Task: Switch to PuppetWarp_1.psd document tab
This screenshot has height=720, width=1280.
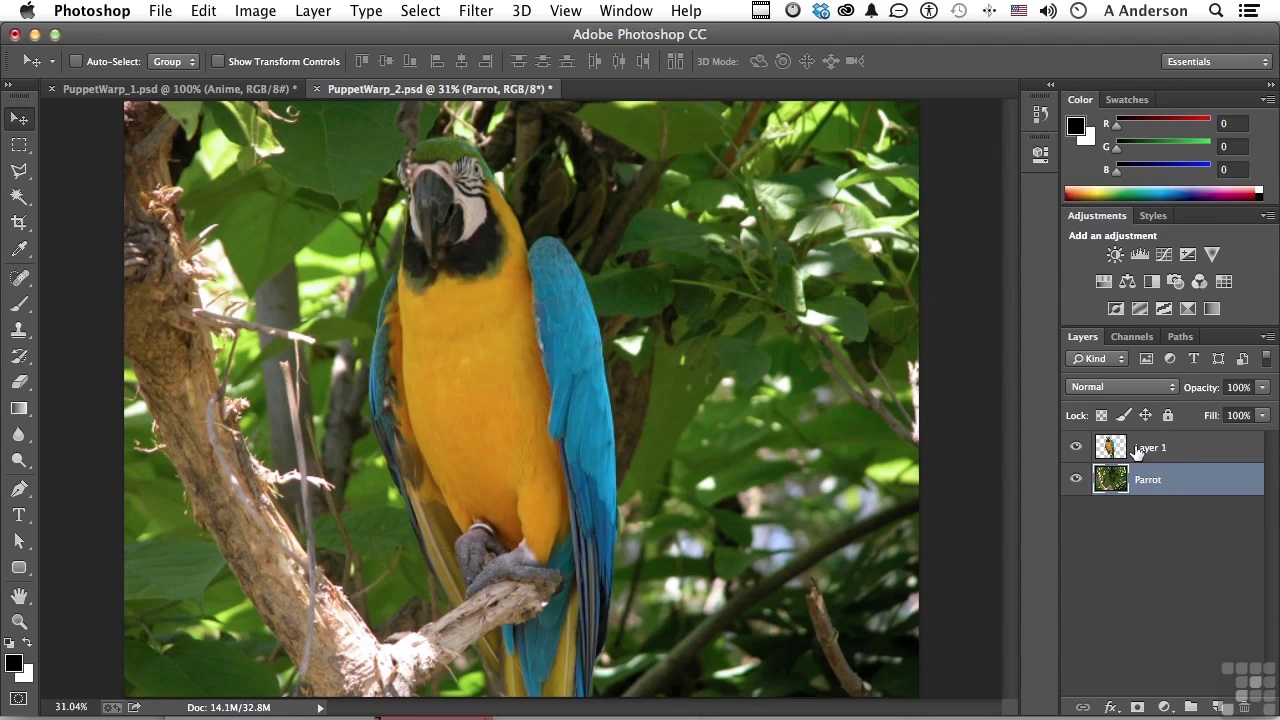Action: (179, 89)
